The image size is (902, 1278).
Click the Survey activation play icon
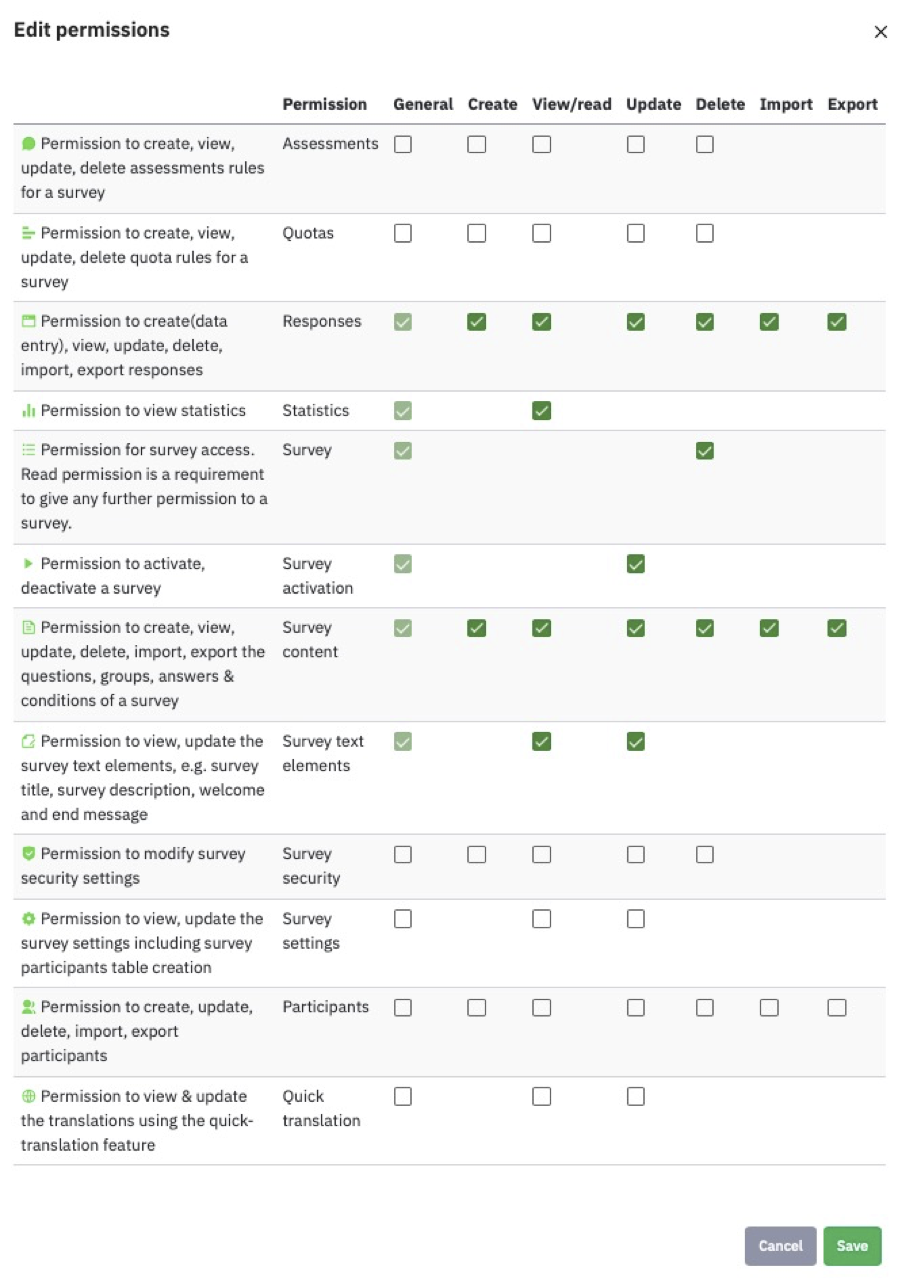coord(29,564)
